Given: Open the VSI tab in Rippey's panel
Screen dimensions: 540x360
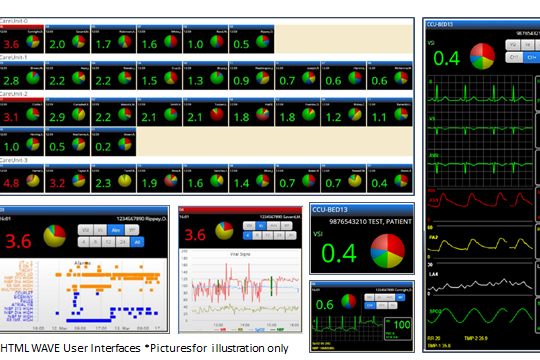Looking at the screenshot, I should click(x=85, y=230).
